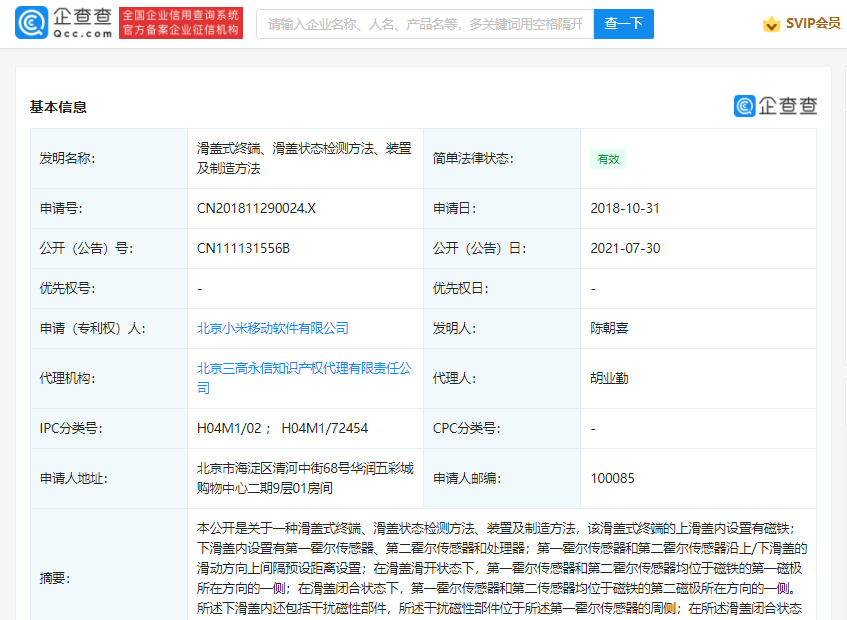Click the agent name 胡业勤
Viewport: 847px width, 620px height.
[x=610, y=378]
